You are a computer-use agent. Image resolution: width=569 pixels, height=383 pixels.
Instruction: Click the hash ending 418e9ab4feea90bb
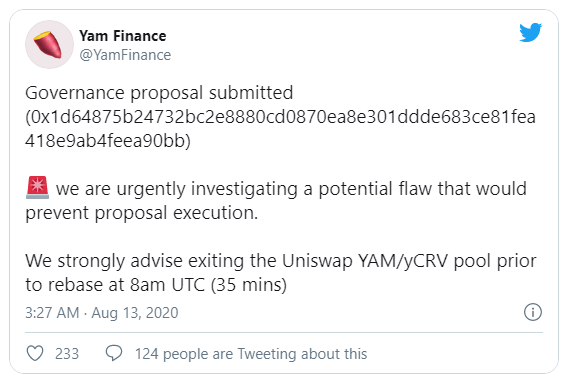[108, 141]
